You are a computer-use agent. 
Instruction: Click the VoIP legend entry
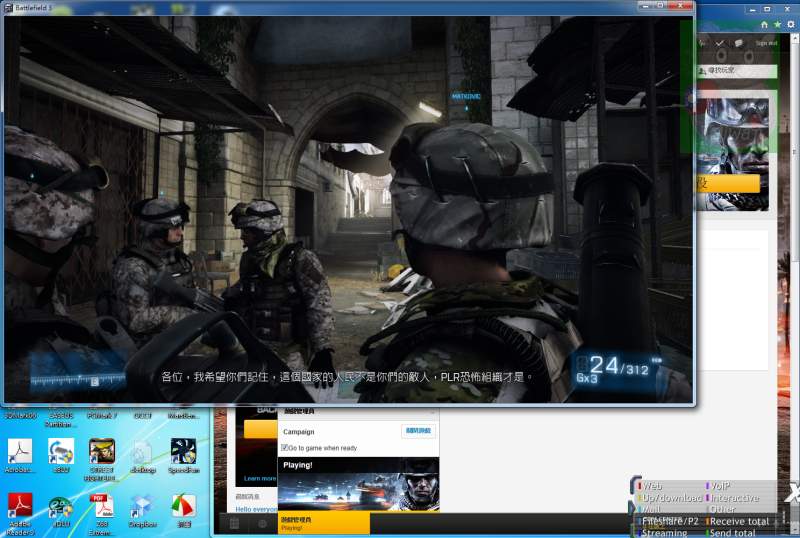click(x=719, y=485)
